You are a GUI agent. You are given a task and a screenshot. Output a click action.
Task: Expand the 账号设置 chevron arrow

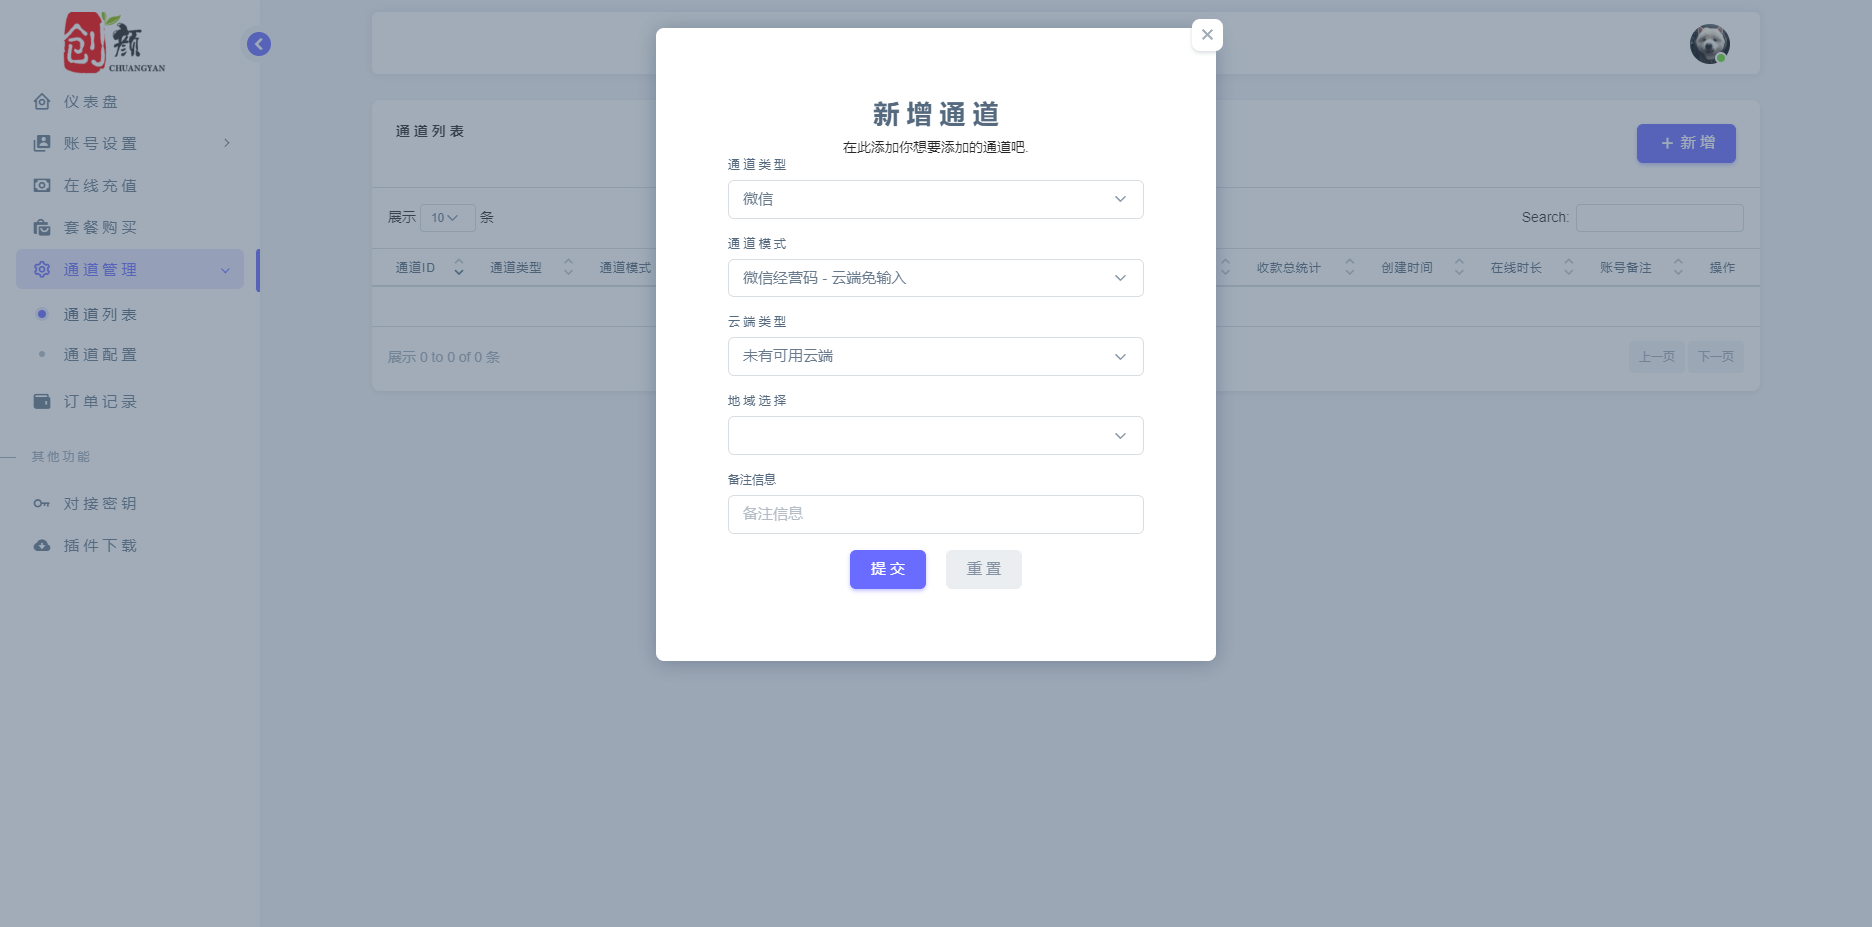click(x=227, y=143)
